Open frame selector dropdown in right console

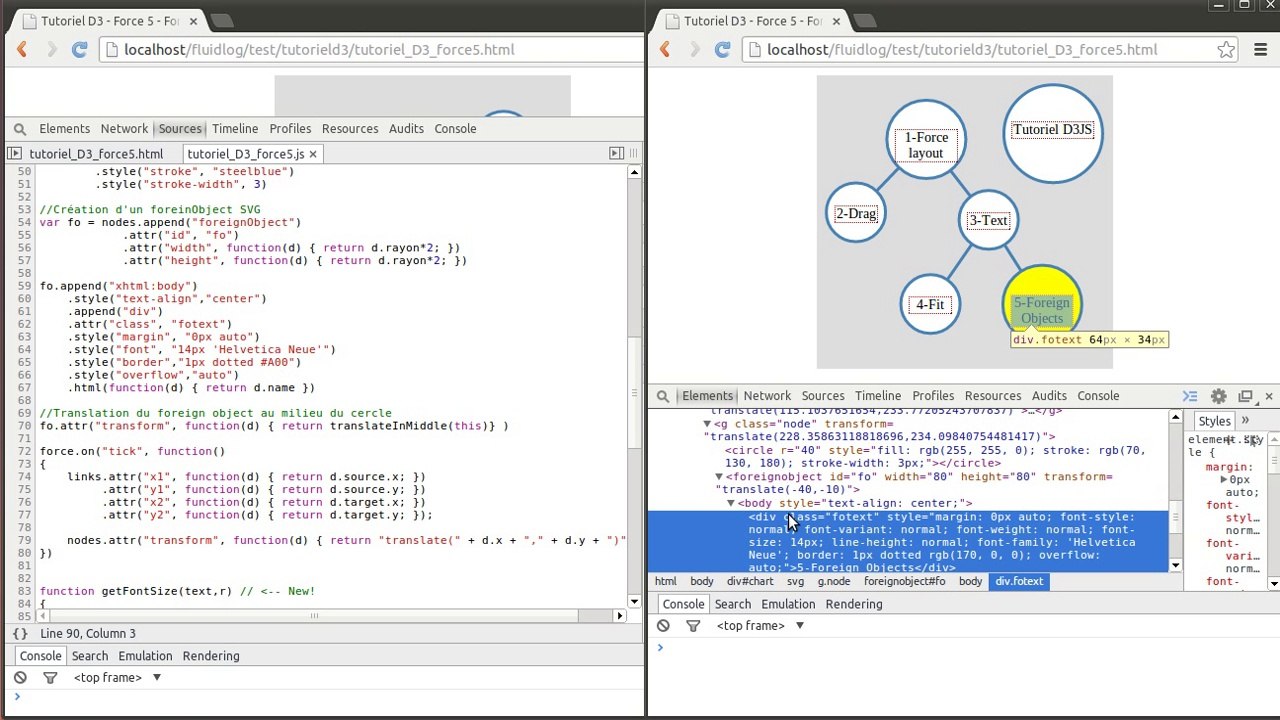[799, 626]
